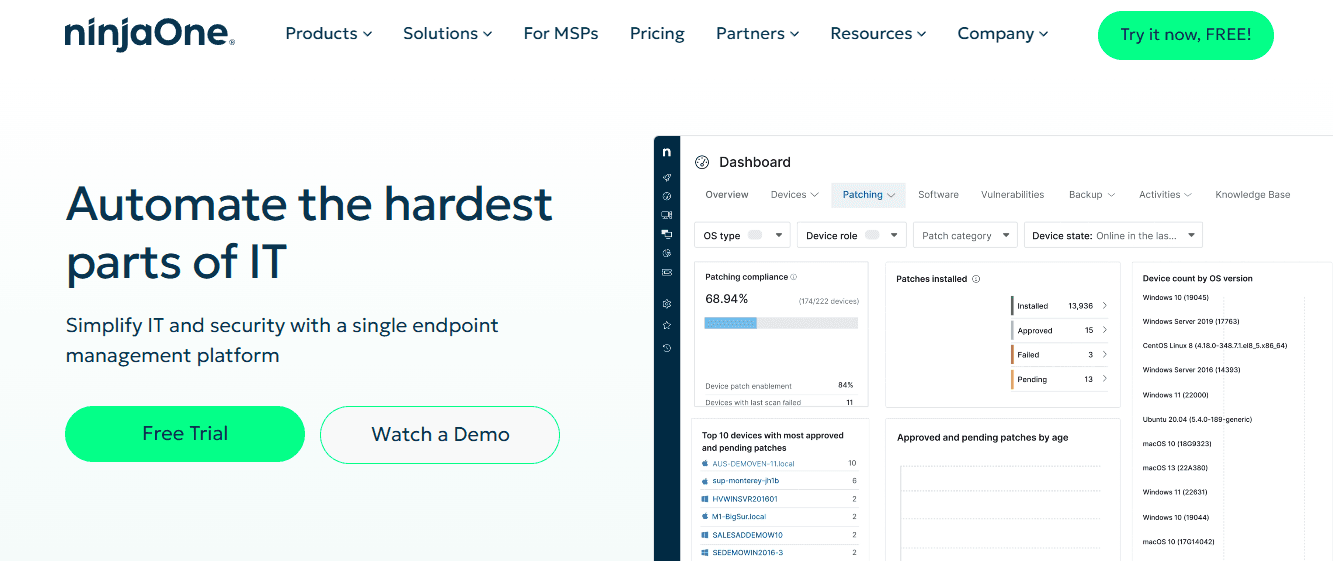Open the single-monitor Devices sidebar icon

667,215
